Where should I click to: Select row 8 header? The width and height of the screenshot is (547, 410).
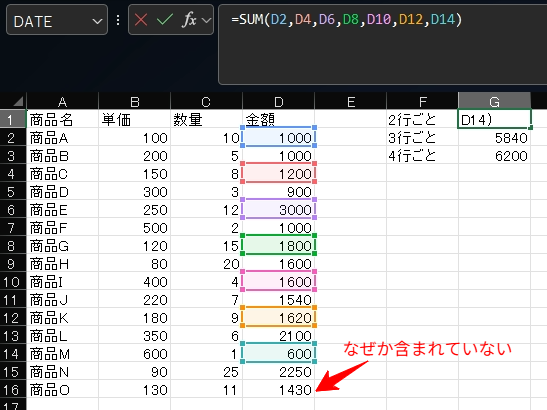[13, 246]
